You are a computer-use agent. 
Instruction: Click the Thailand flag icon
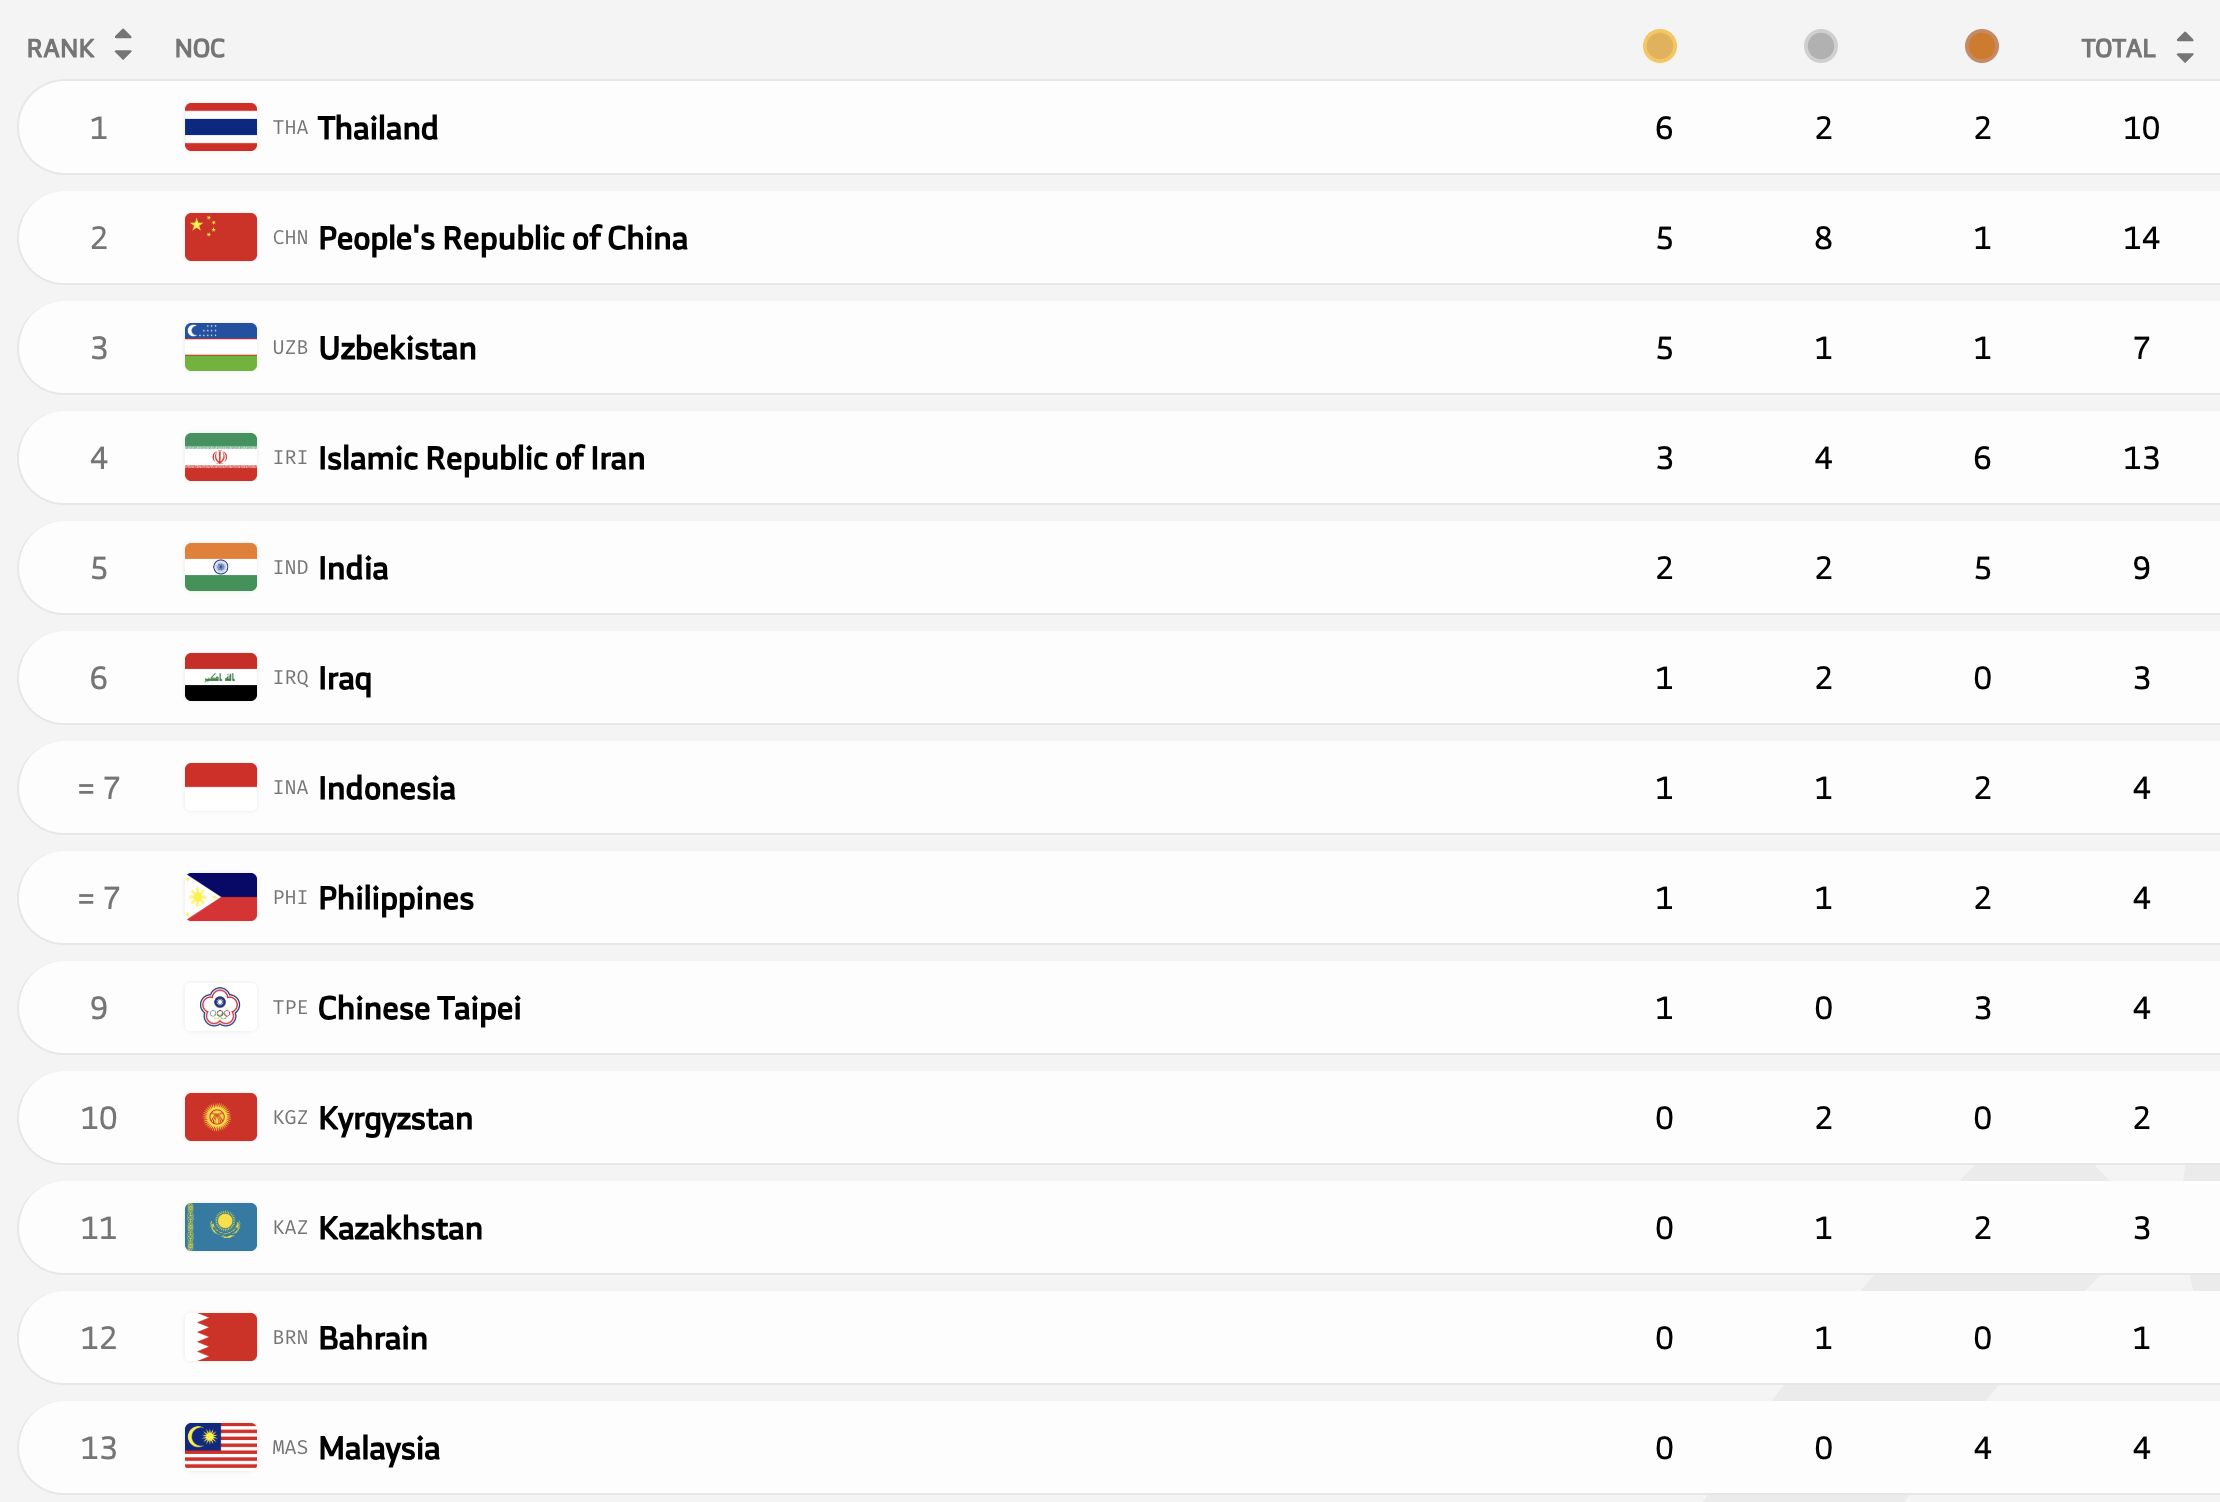point(220,127)
